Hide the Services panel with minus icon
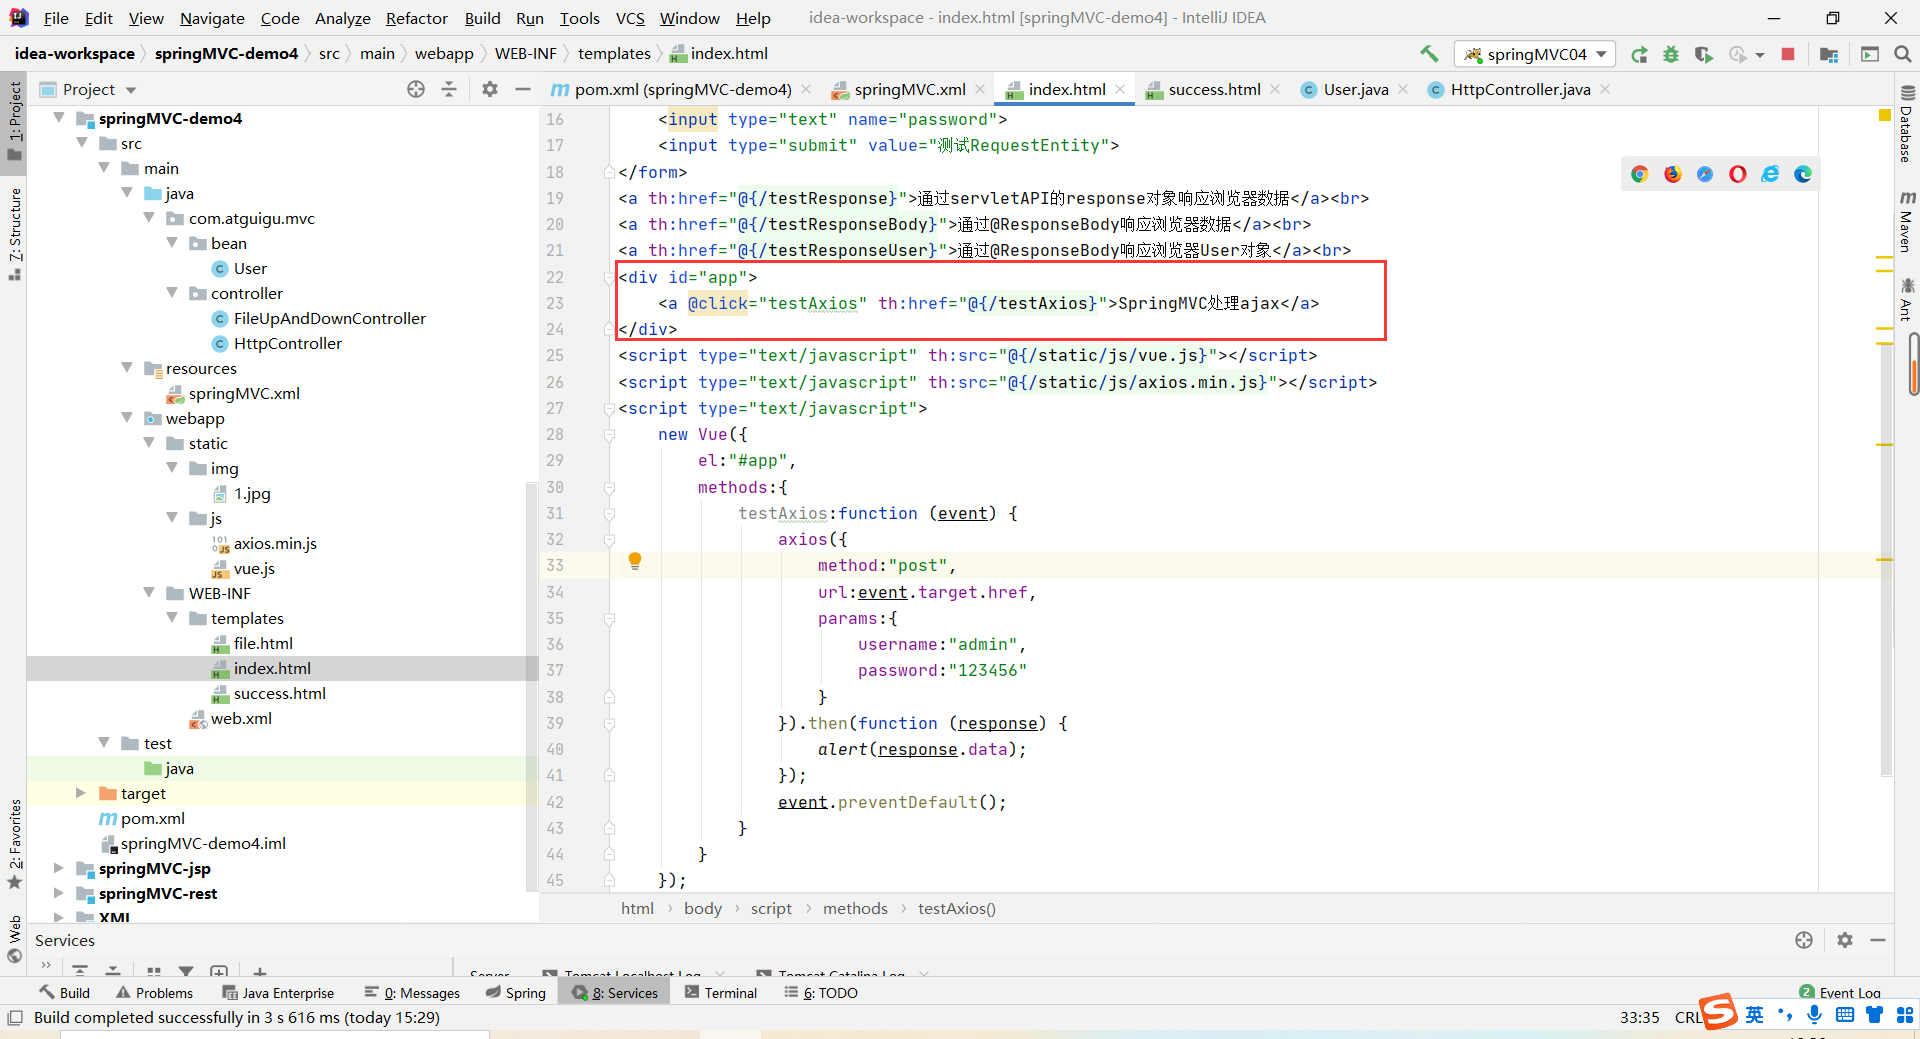 click(x=1878, y=940)
